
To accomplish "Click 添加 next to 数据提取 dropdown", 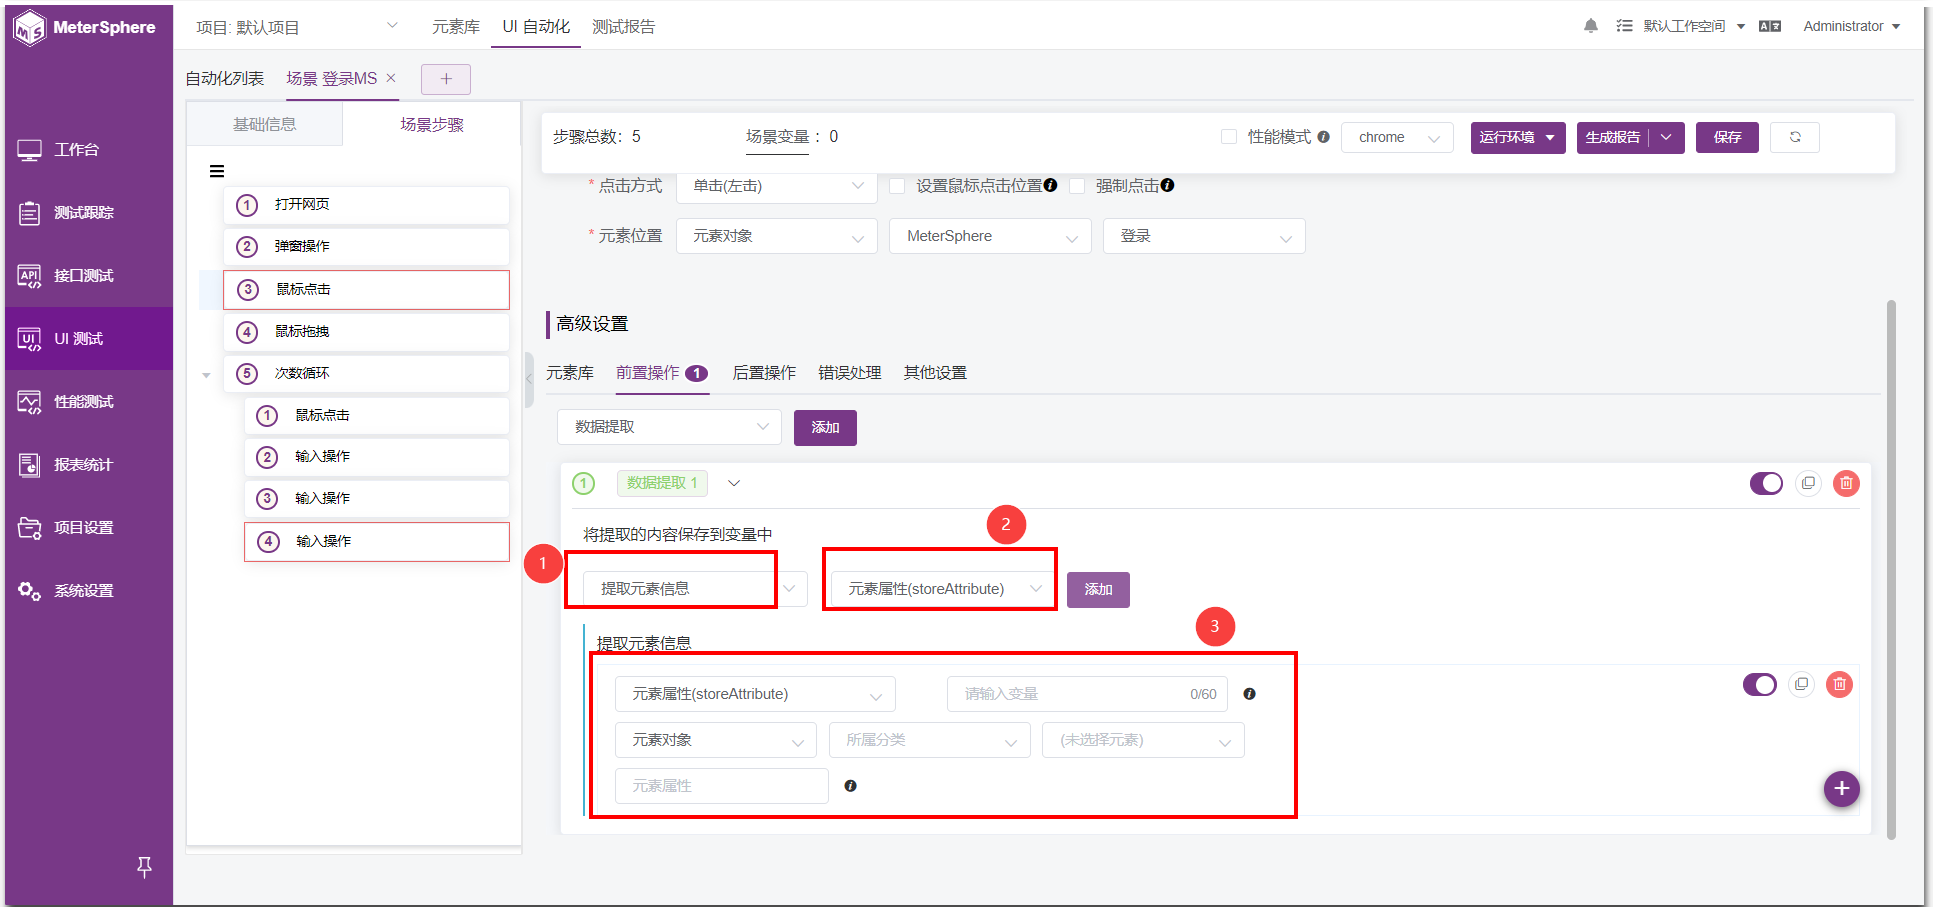I will 825,427.
